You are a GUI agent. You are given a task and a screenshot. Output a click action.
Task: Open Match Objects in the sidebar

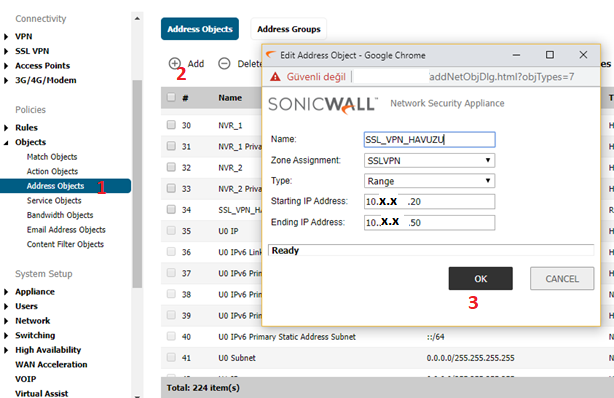pos(52,157)
